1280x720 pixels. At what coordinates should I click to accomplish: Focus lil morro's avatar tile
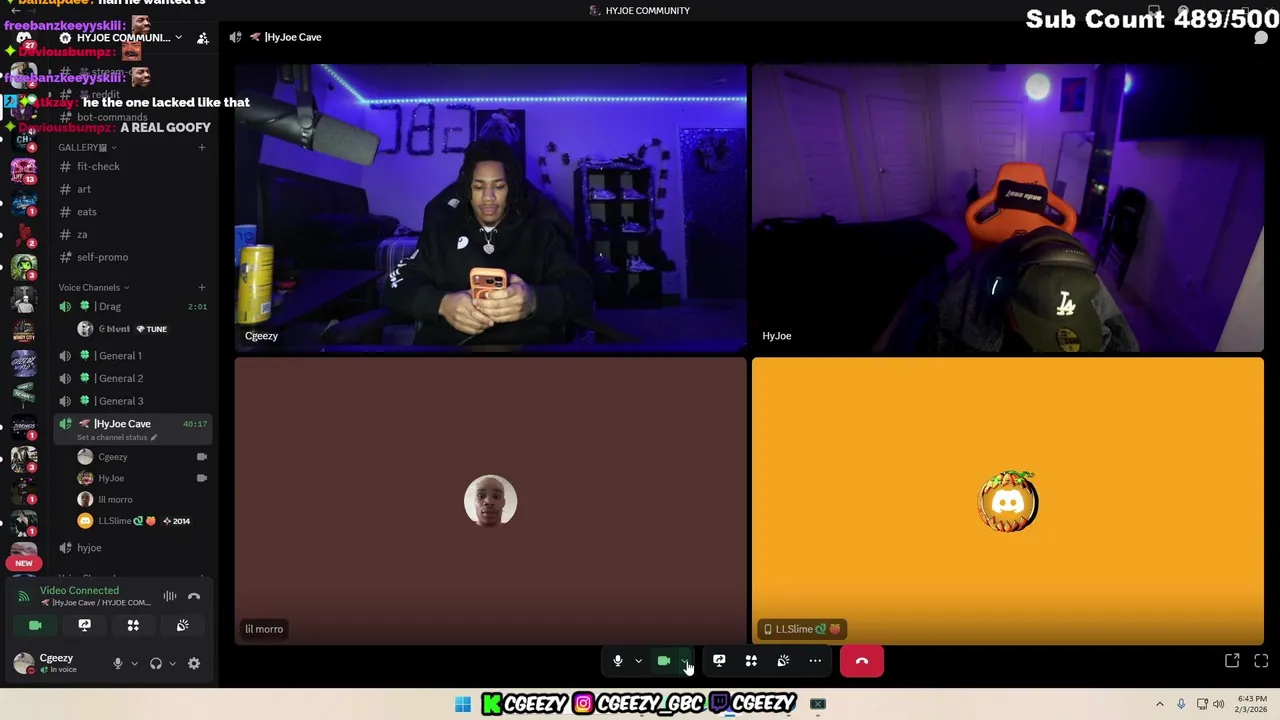(490, 501)
